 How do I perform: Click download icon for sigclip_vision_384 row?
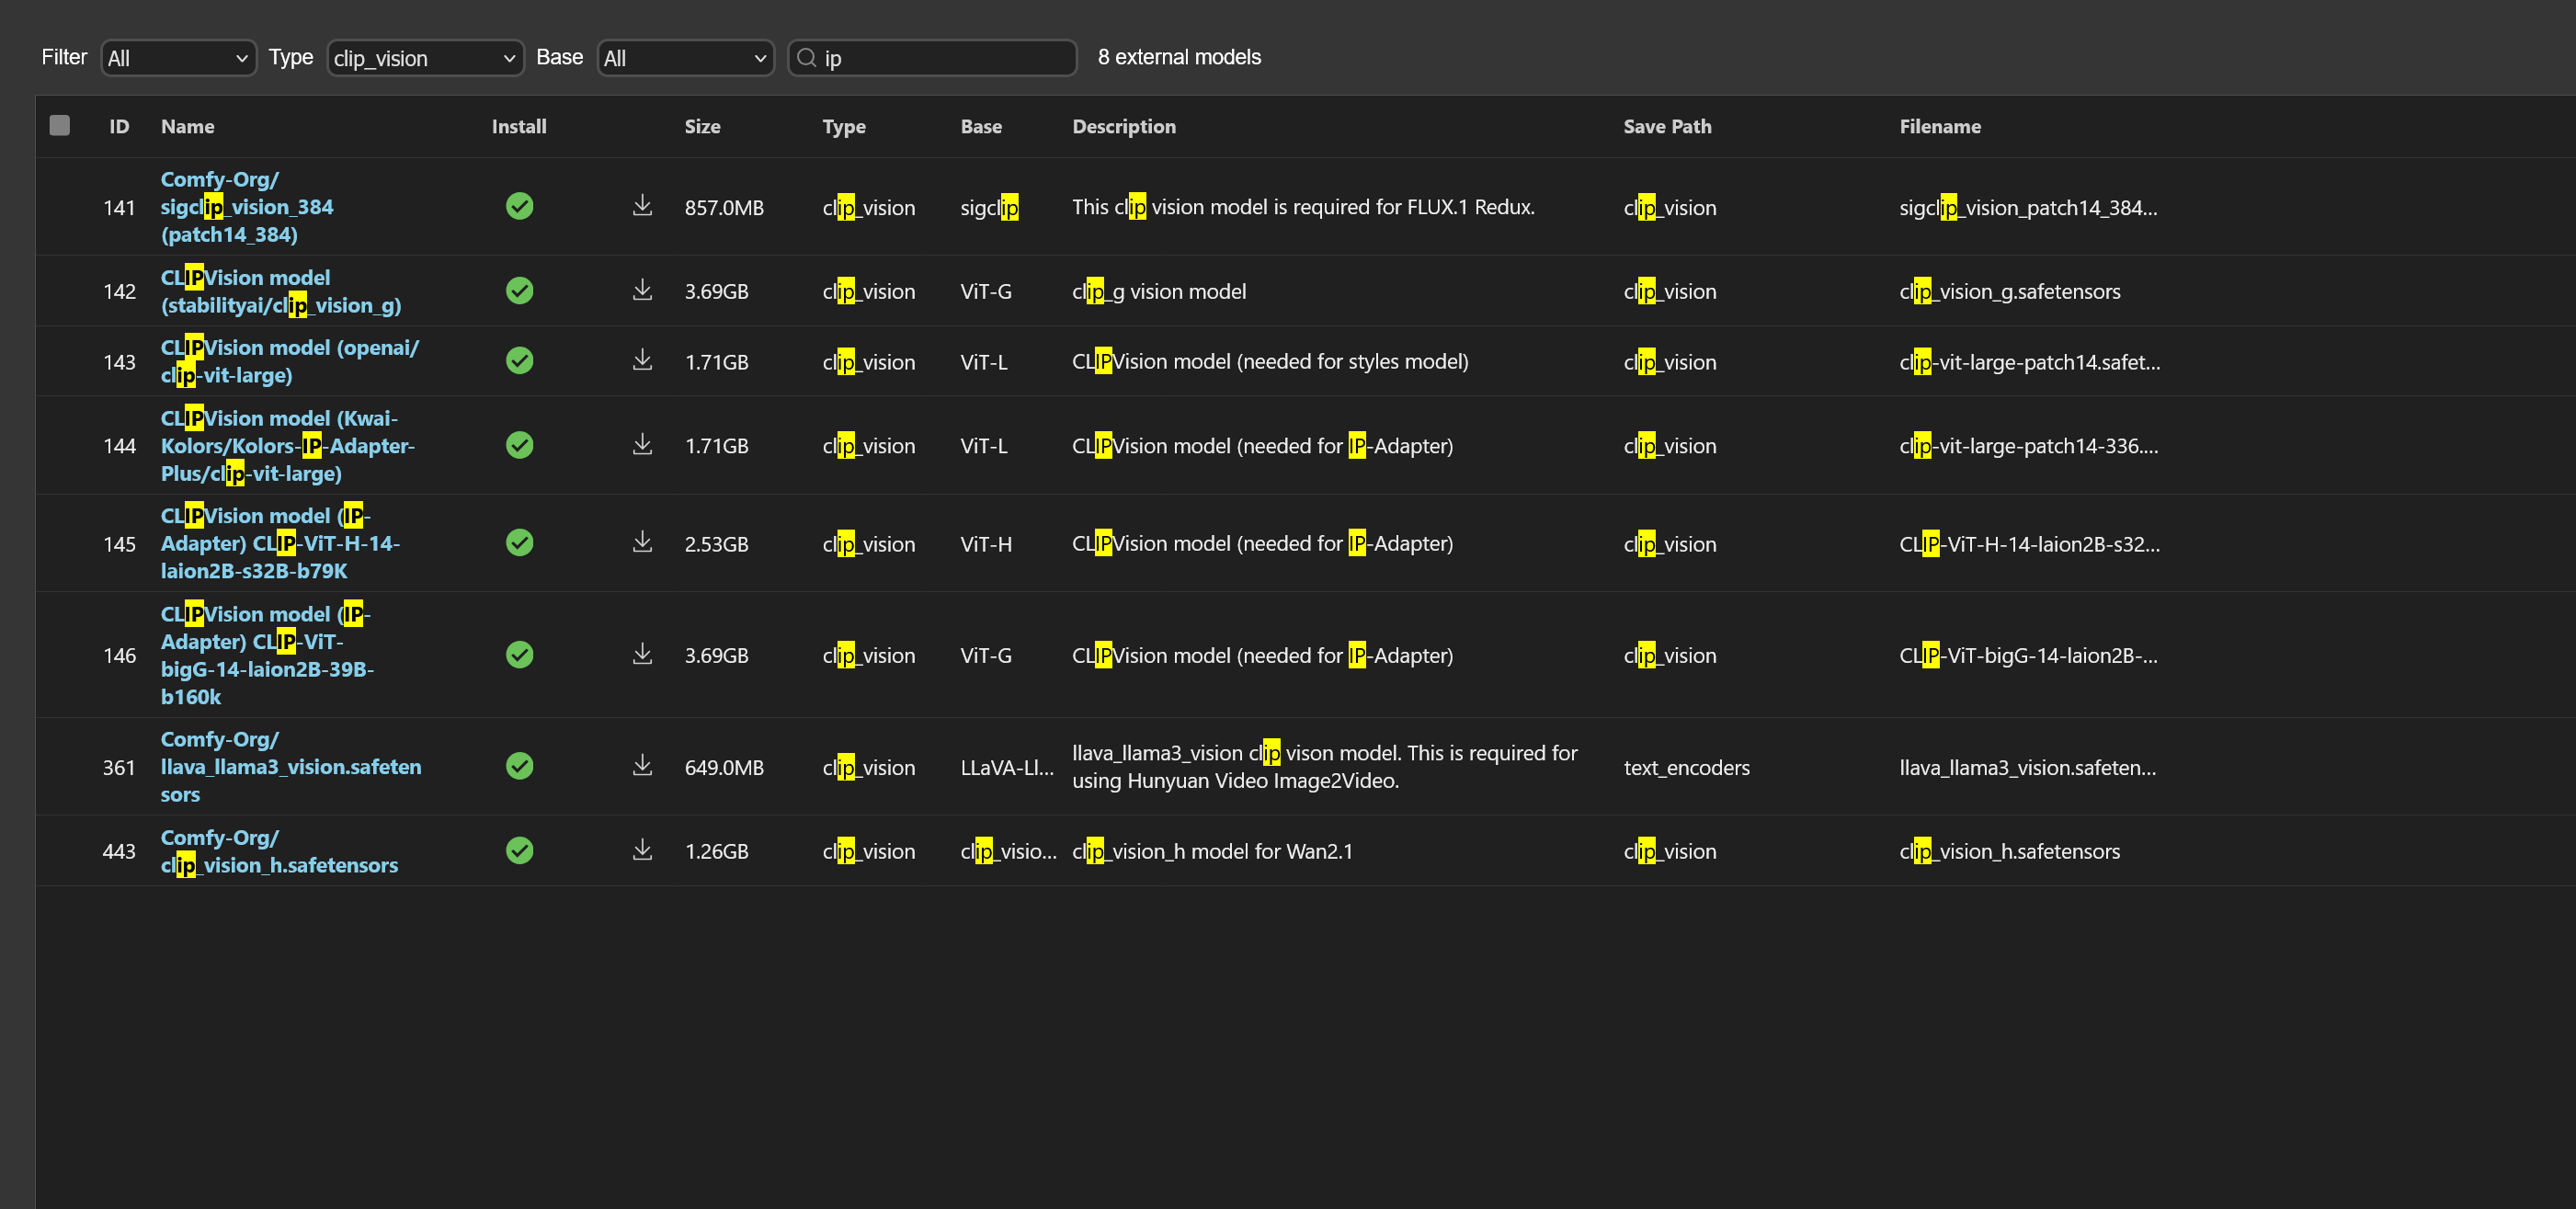pos(642,206)
